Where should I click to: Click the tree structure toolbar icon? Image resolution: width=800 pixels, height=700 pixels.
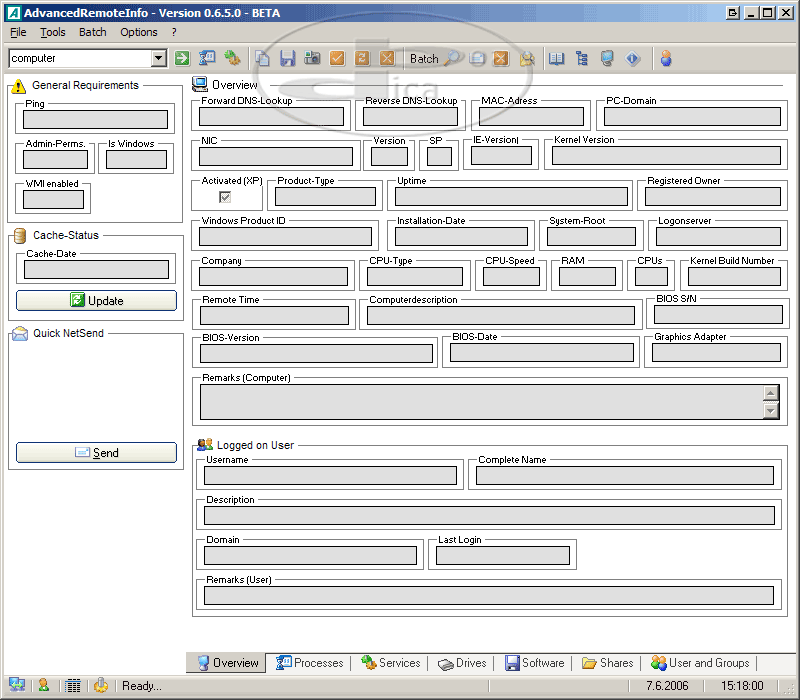581,59
